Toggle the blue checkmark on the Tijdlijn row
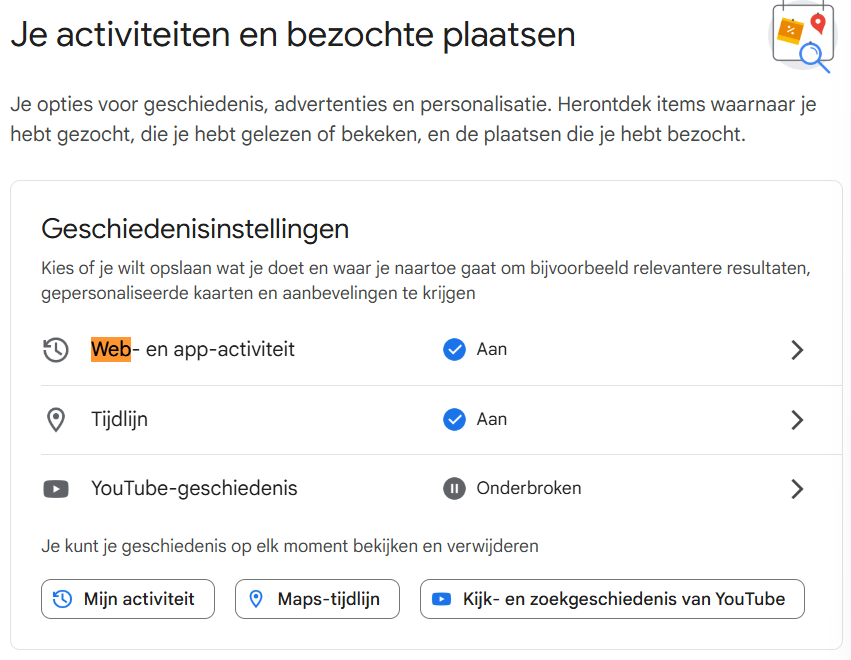Screen dimensions: 851x660 (454, 419)
